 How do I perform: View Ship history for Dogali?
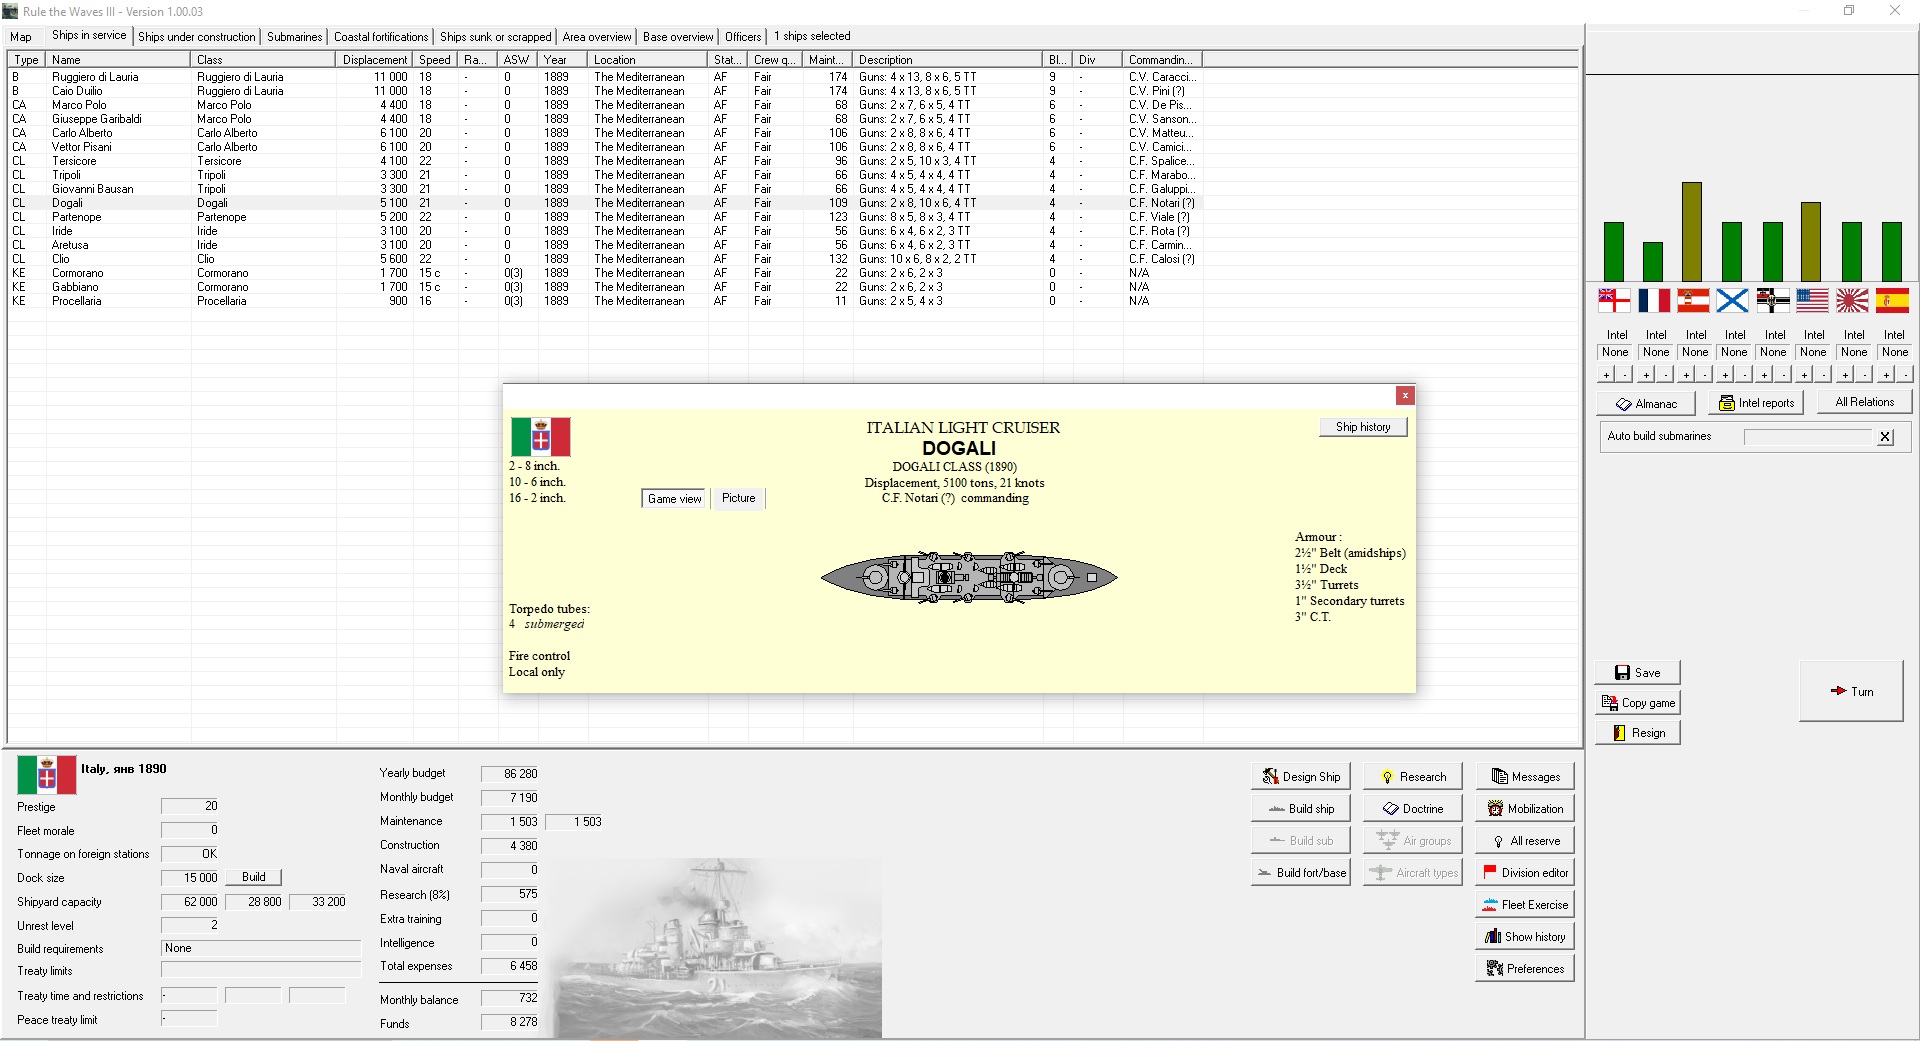1362,427
